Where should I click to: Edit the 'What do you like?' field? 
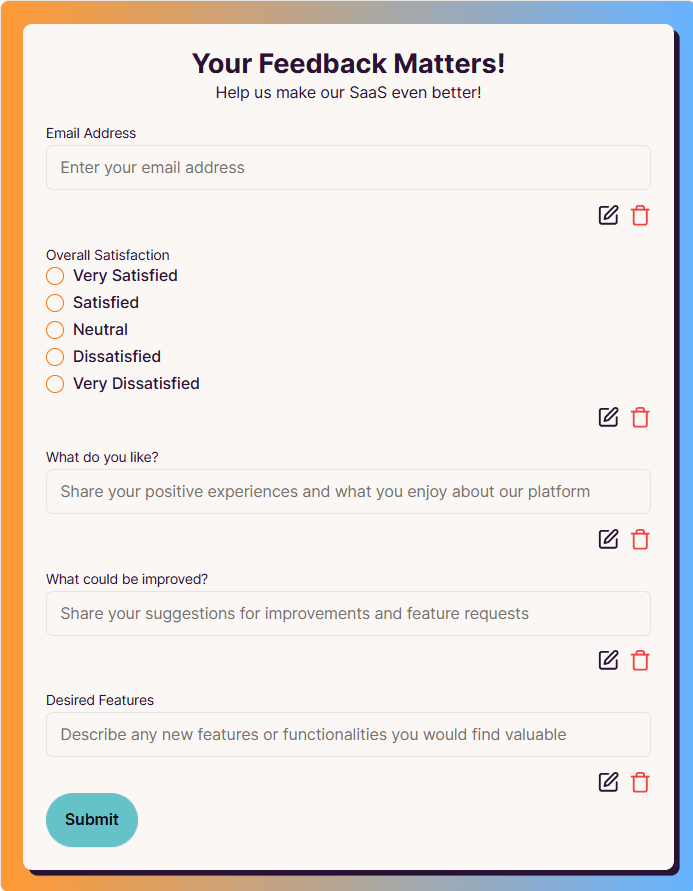click(608, 539)
